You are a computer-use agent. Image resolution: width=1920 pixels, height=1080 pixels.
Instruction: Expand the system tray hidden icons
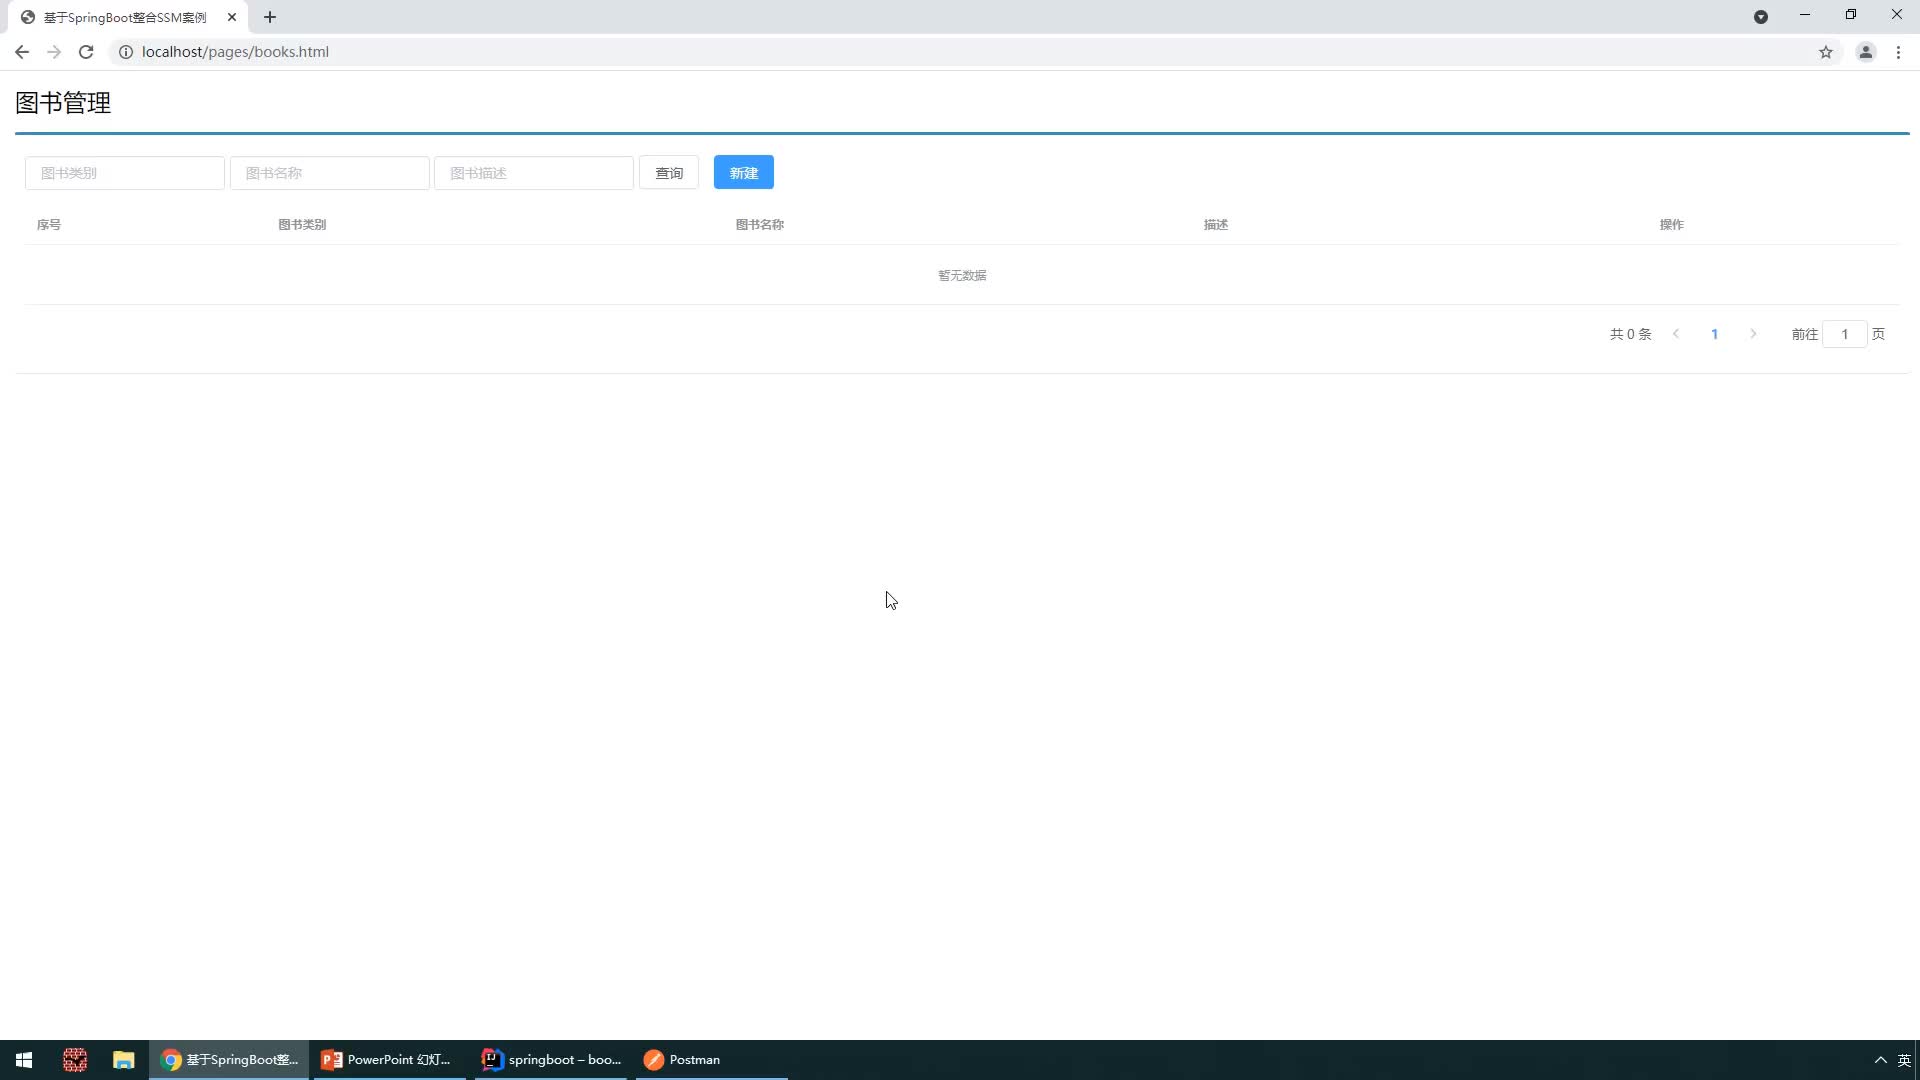[1880, 1060]
